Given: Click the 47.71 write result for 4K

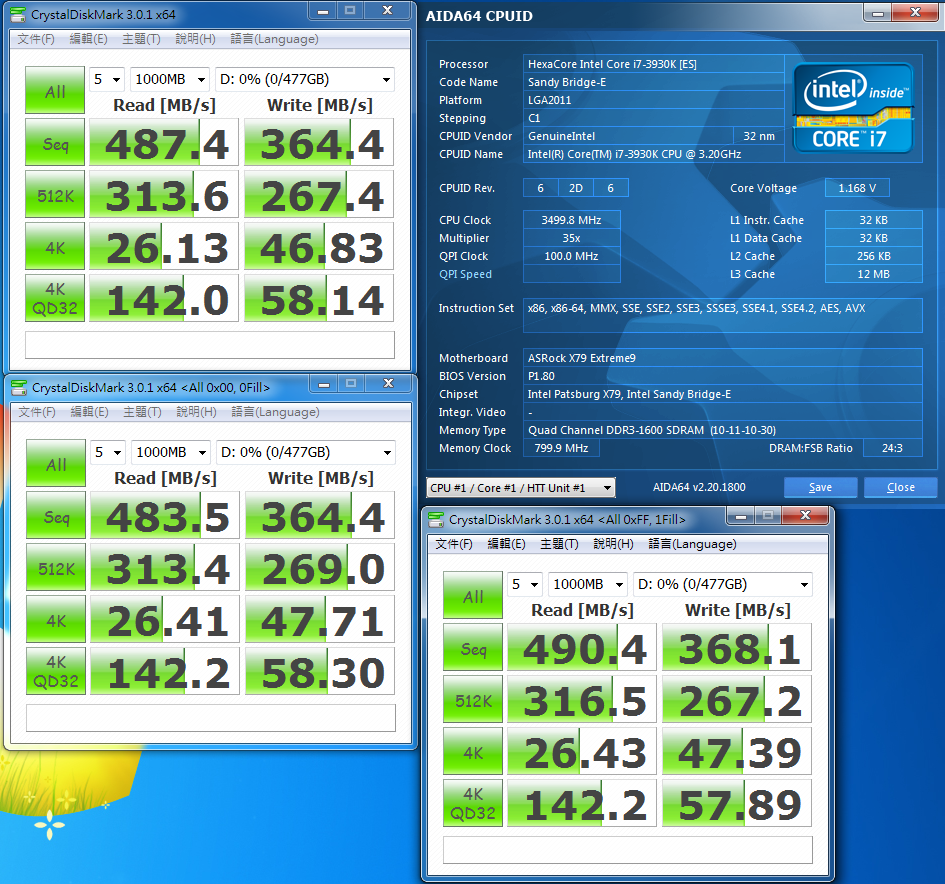Looking at the screenshot, I should (x=320, y=619).
